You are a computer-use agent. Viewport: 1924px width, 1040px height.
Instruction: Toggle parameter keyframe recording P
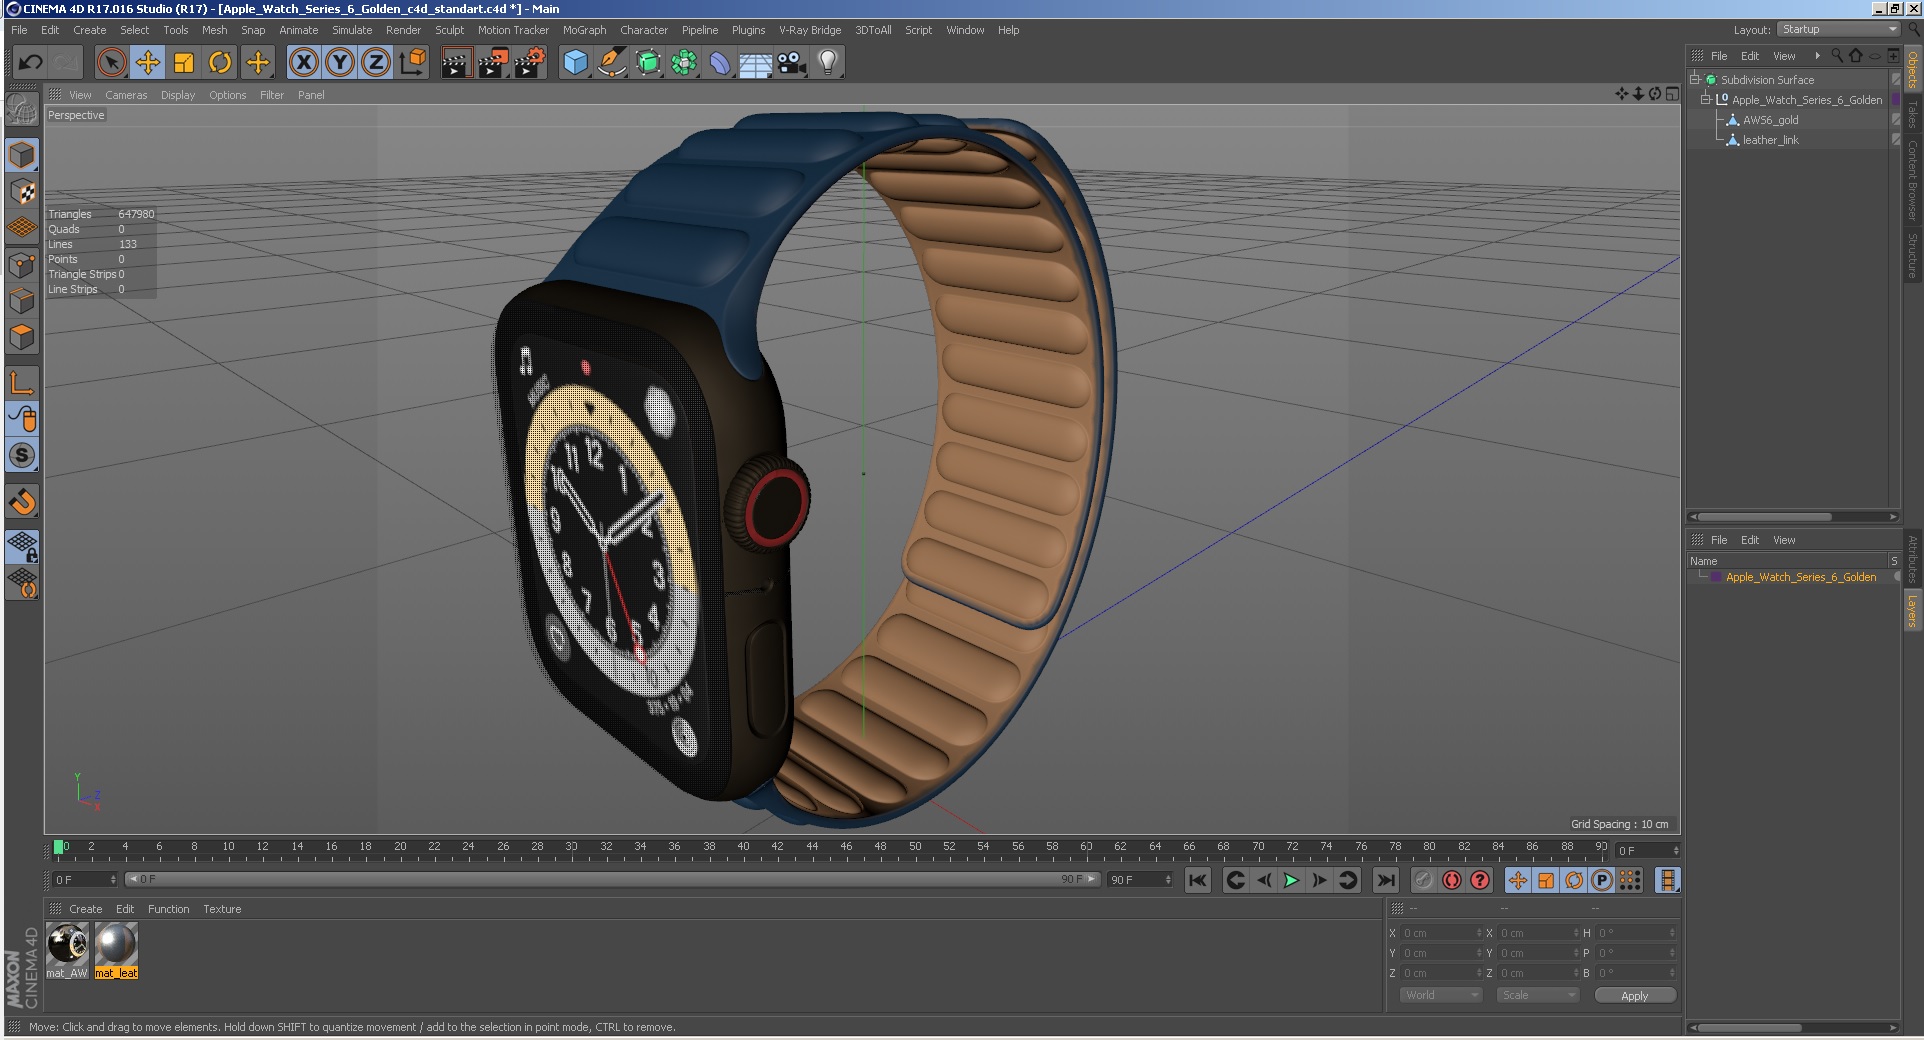(1601, 880)
